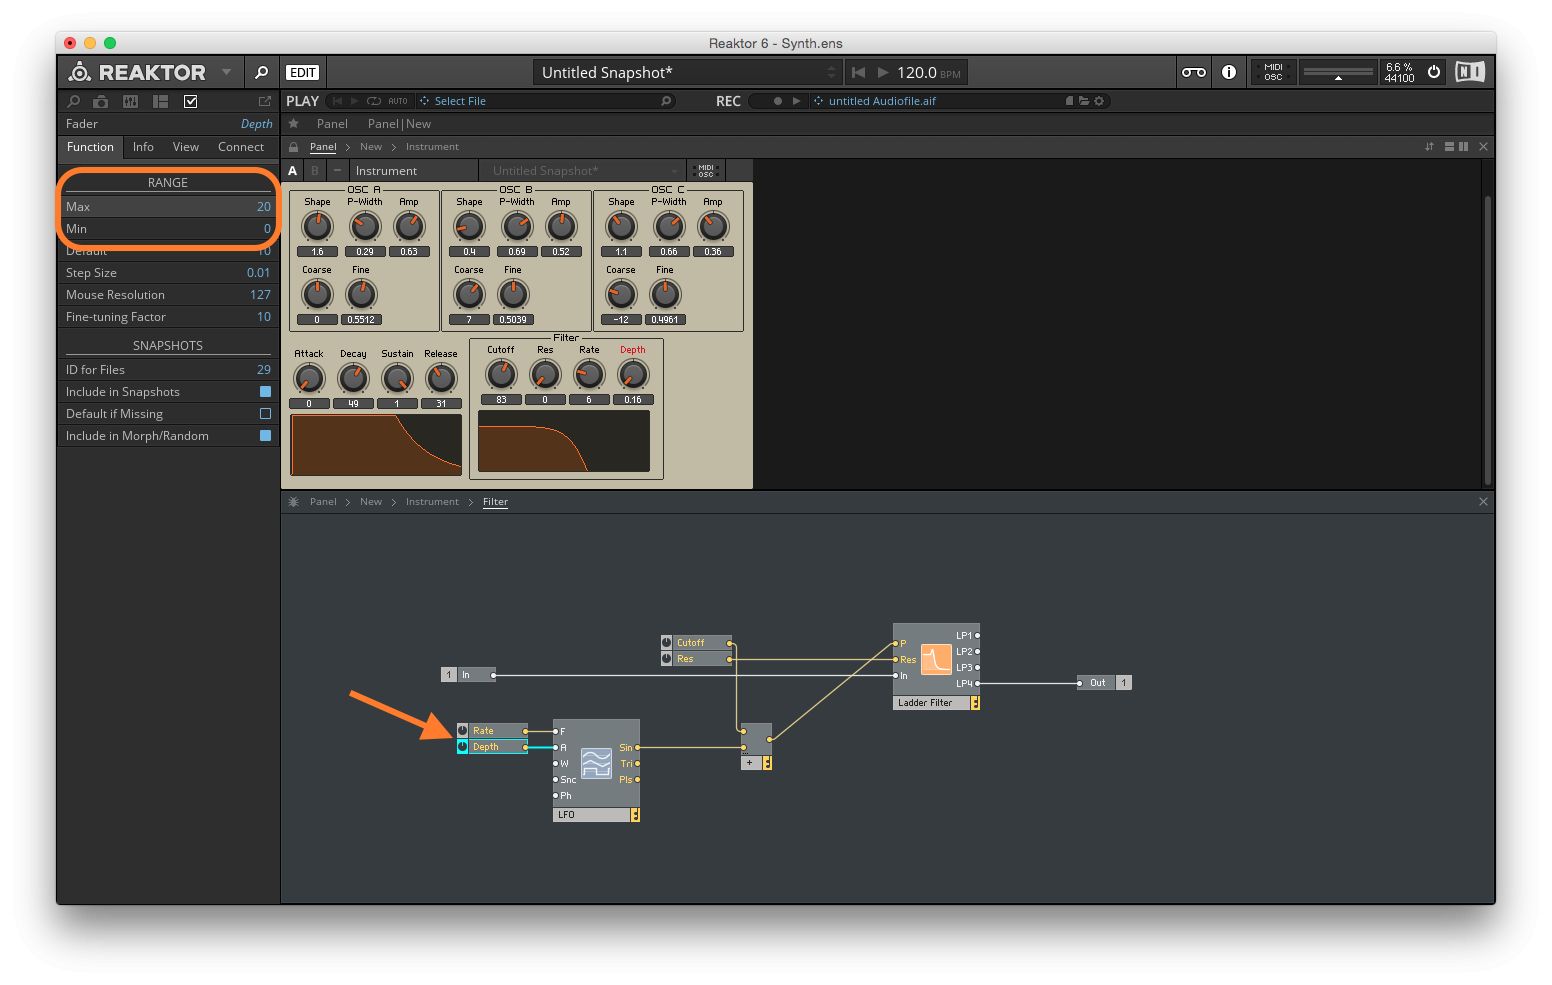
Task: Toggle the panel lock icon
Action: click(x=294, y=147)
